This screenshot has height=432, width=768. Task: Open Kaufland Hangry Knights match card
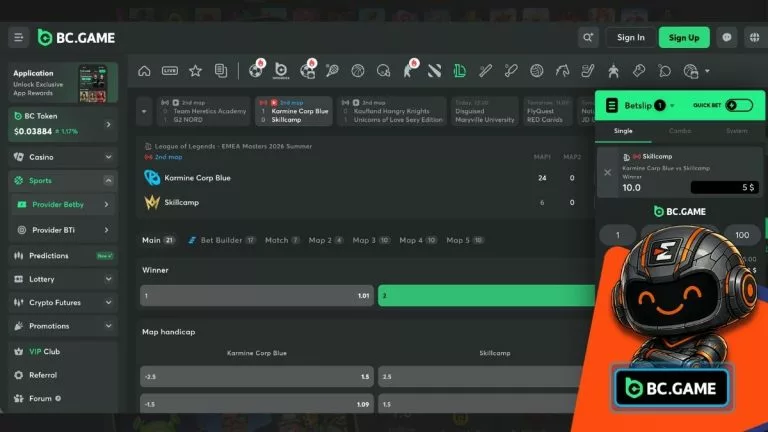392,111
